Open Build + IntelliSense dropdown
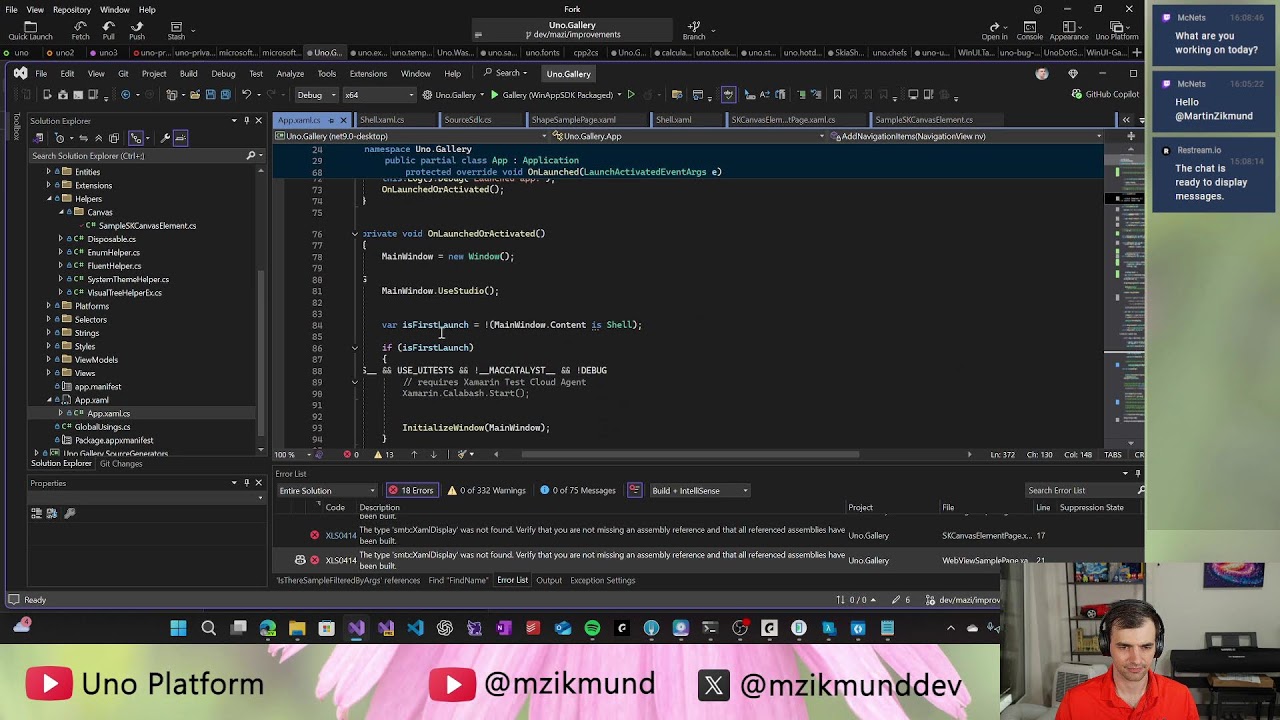 (699, 491)
